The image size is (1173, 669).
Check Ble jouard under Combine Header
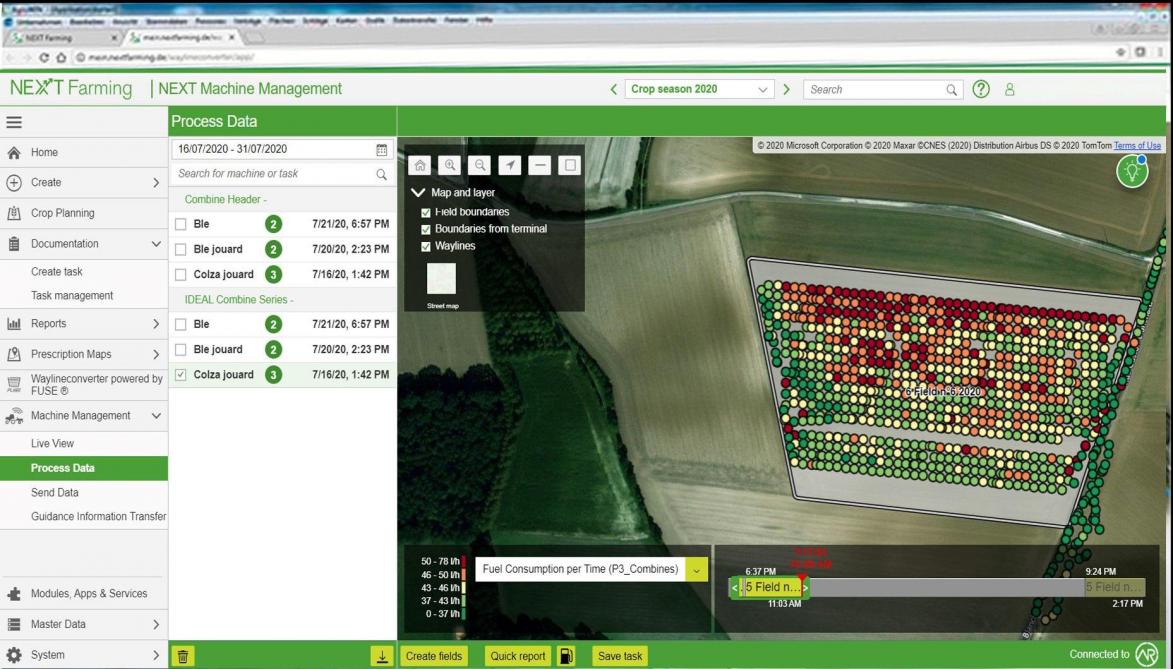pyautogui.click(x=180, y=250)
